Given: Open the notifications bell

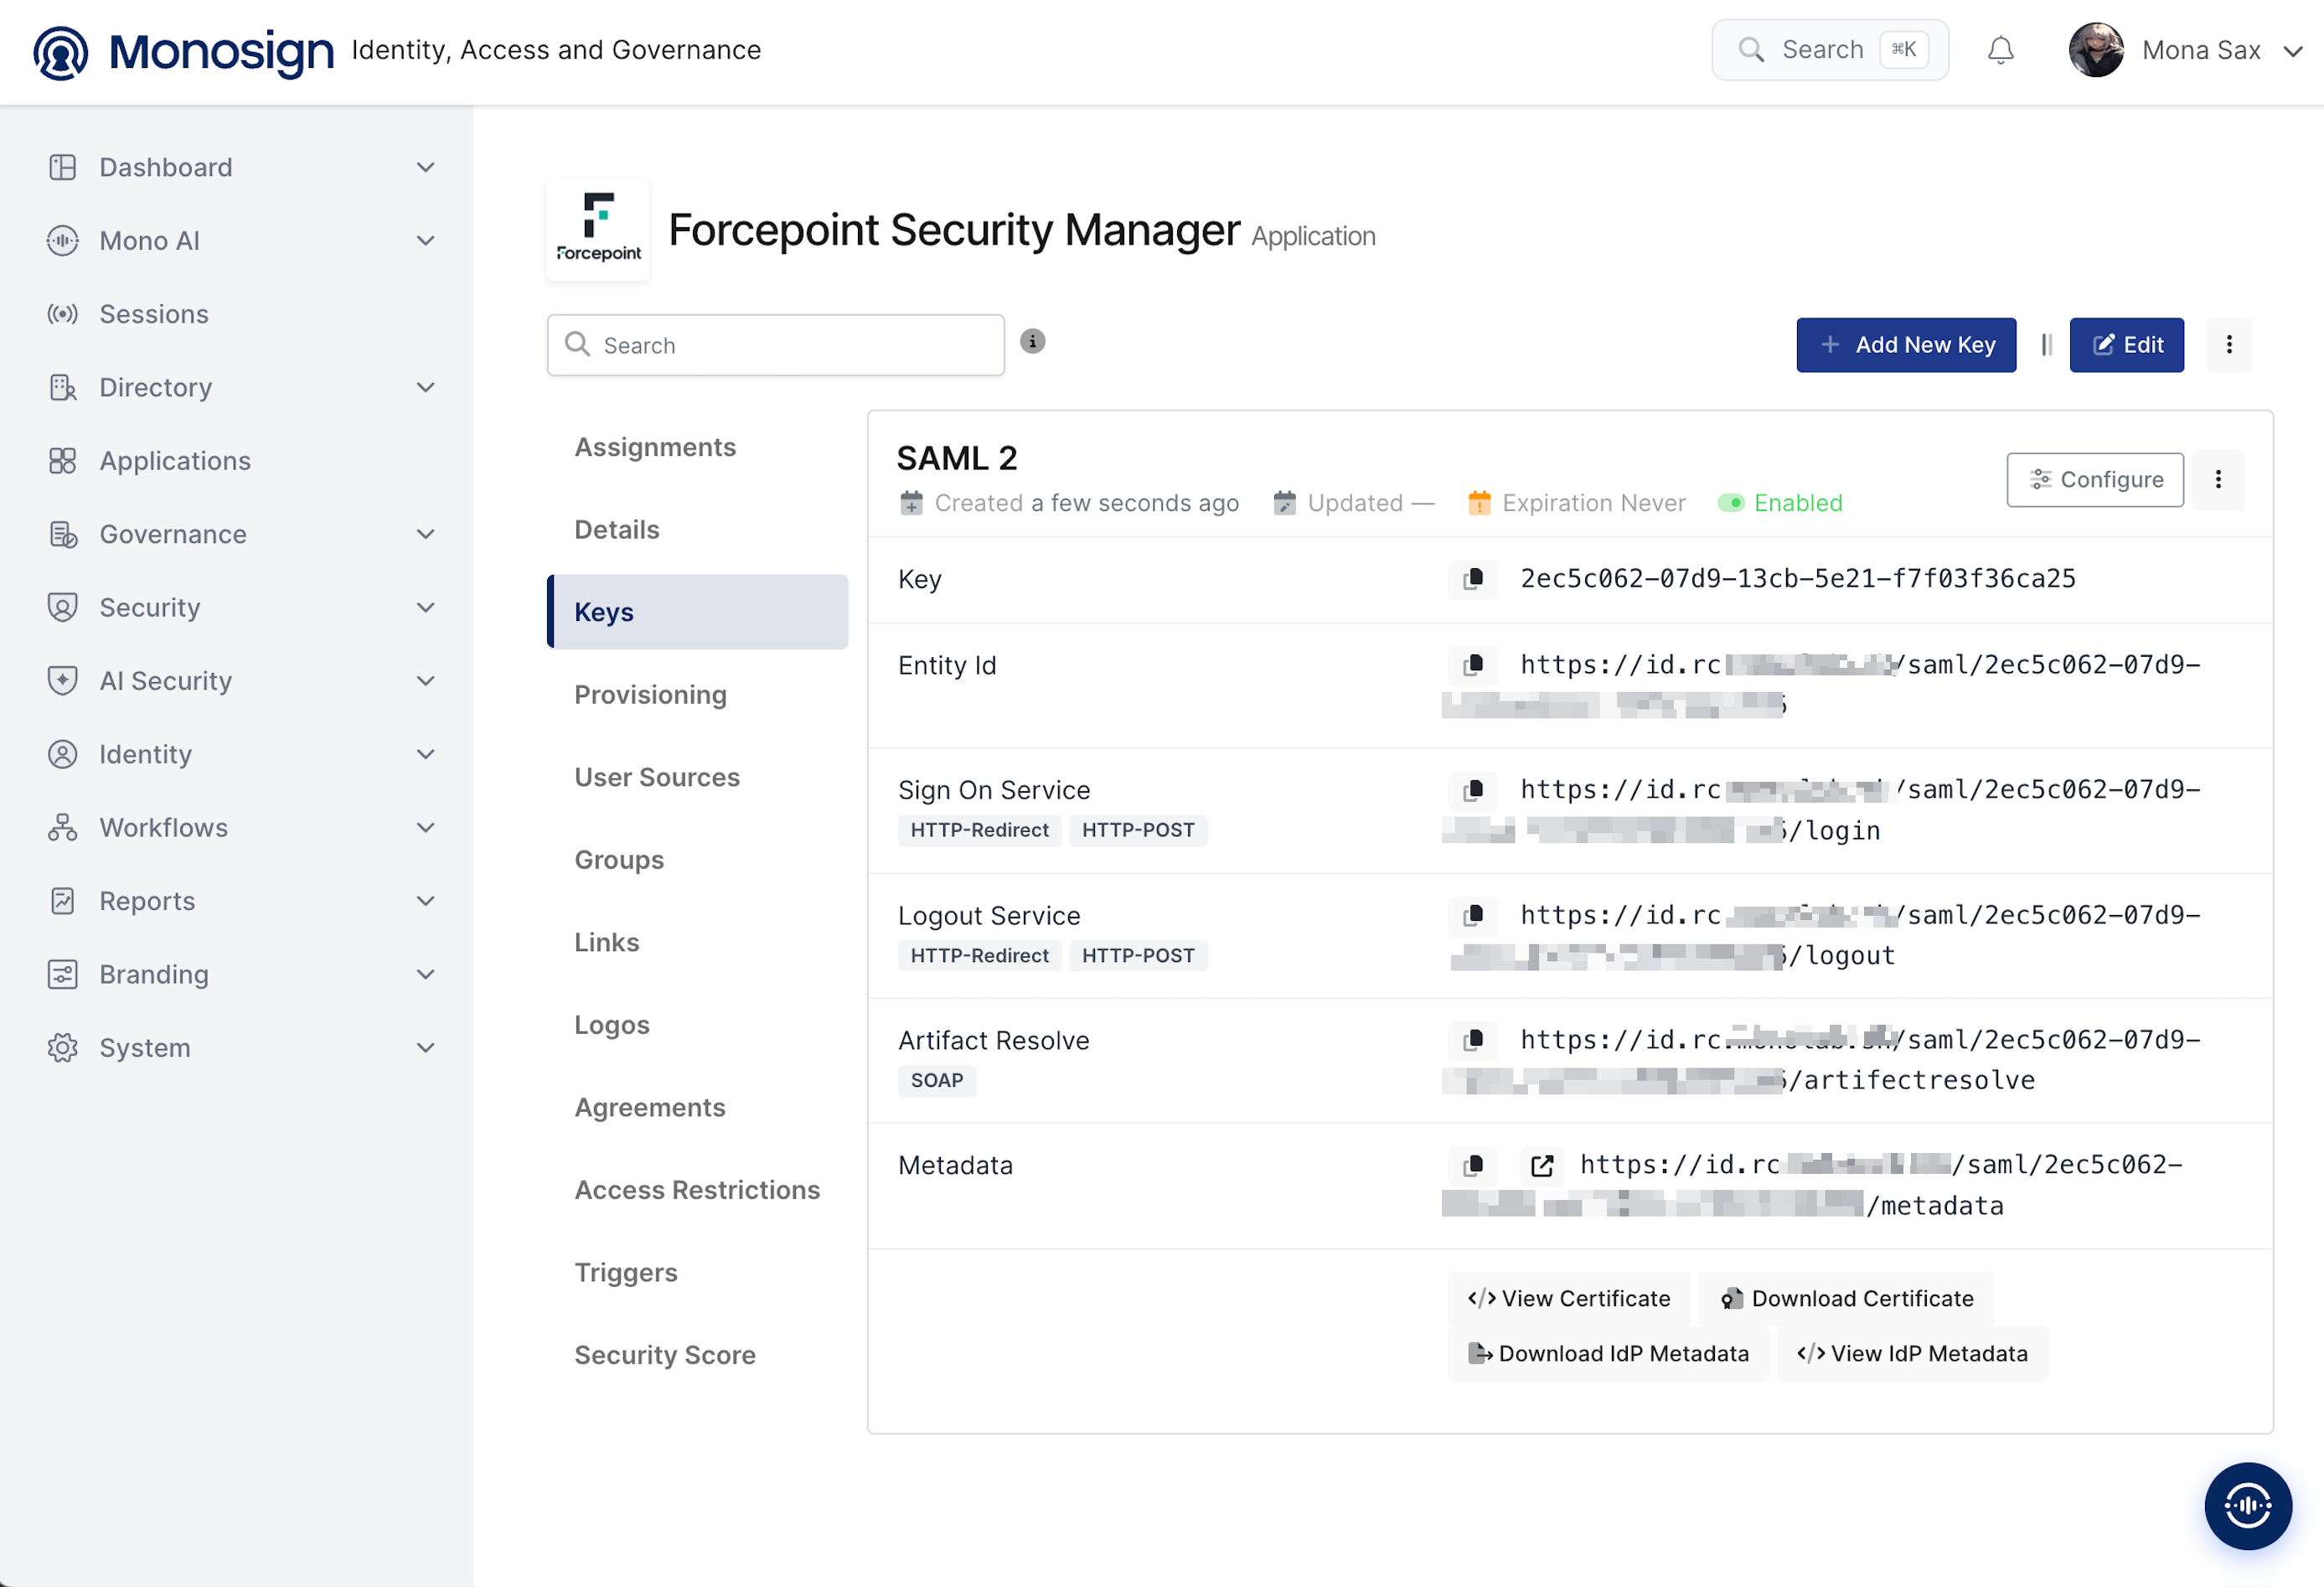Looking at the screenshot, I should (2000, 50).
